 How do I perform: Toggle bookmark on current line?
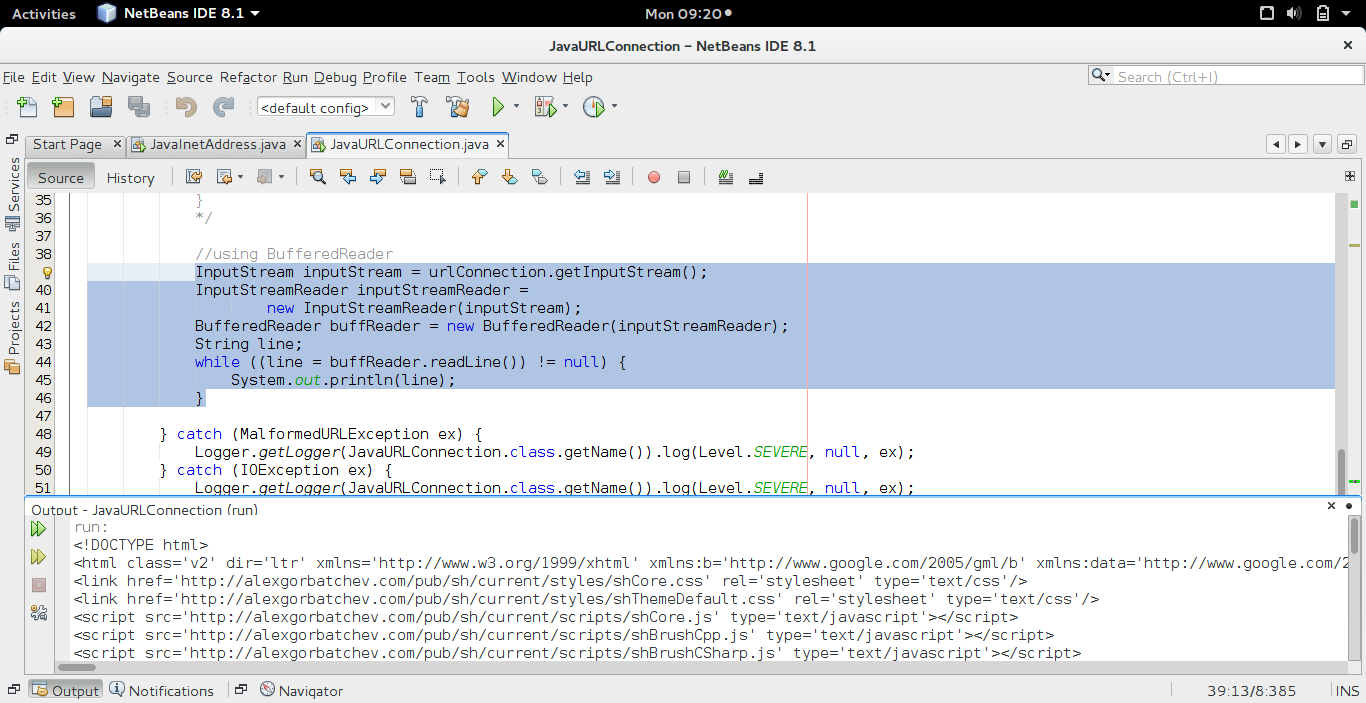(x=539, y=177)
